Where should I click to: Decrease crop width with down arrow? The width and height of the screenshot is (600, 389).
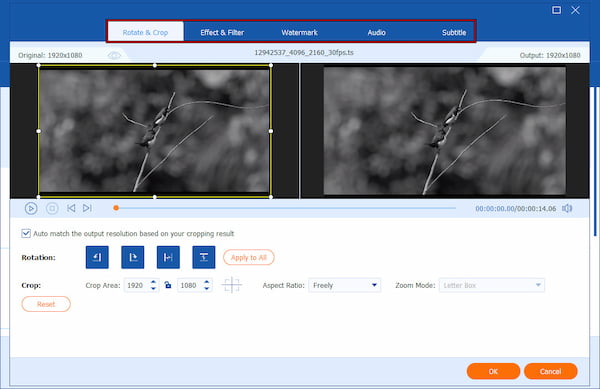(x=153, y=289)
